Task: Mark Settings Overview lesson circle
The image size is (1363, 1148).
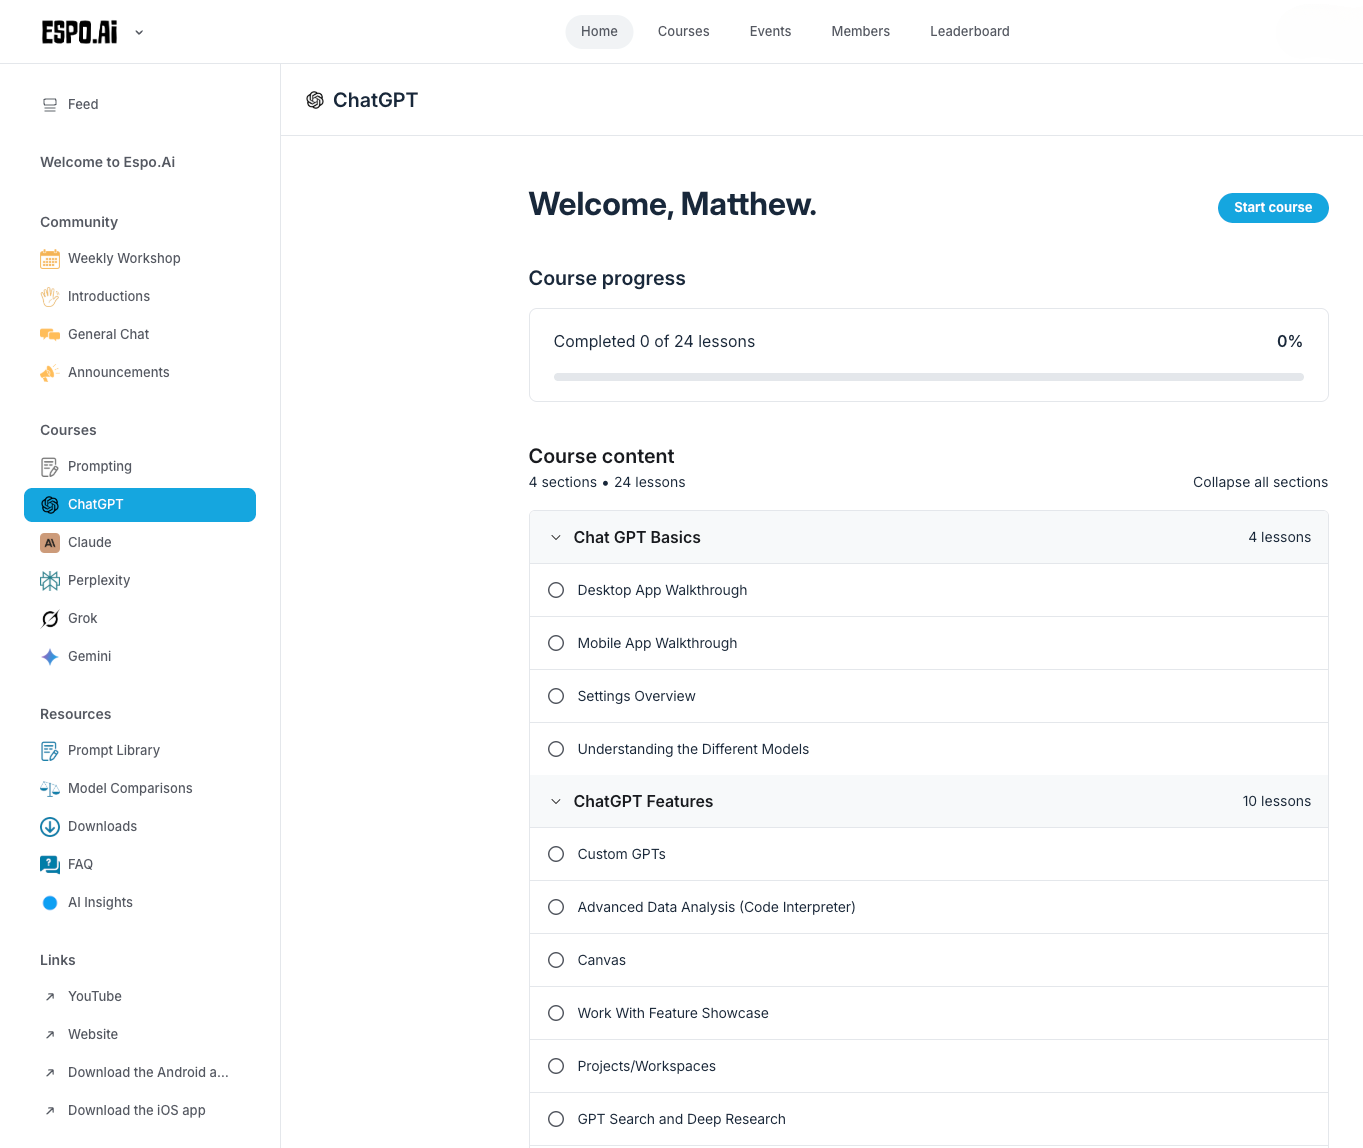Action: pyautogui.click(x=556, y=696)
